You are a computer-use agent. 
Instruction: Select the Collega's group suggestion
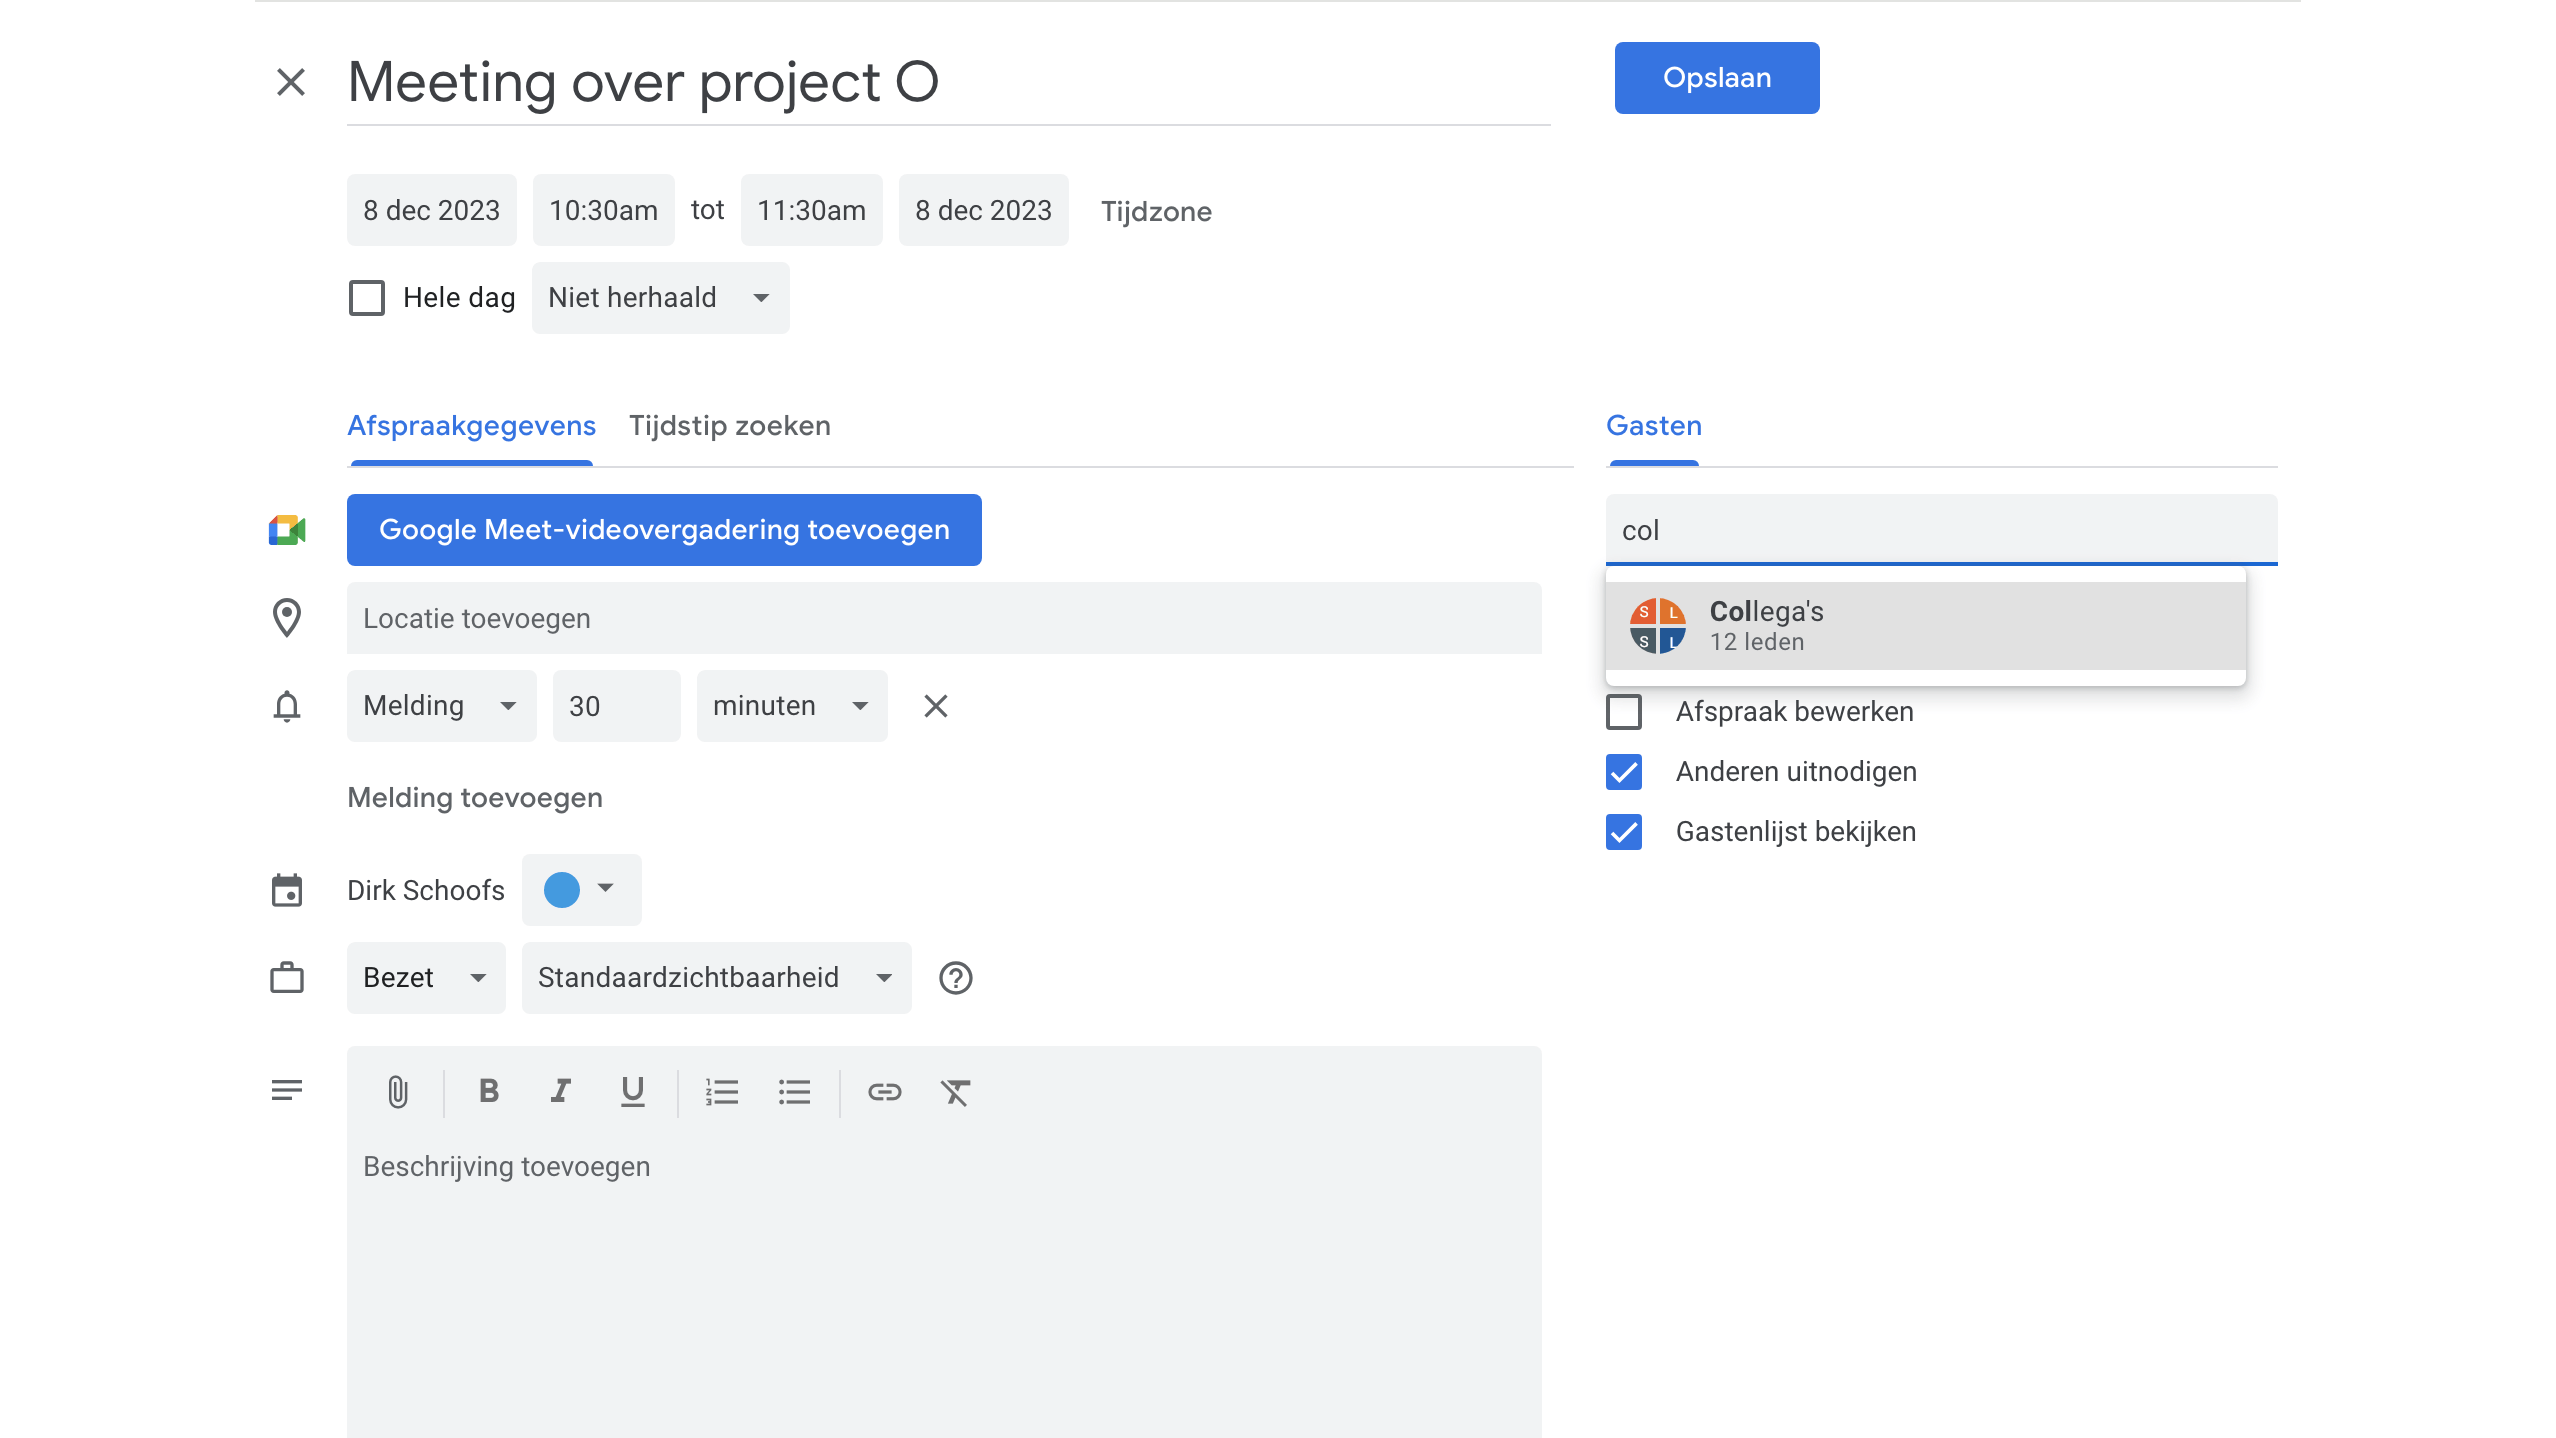1924,626
